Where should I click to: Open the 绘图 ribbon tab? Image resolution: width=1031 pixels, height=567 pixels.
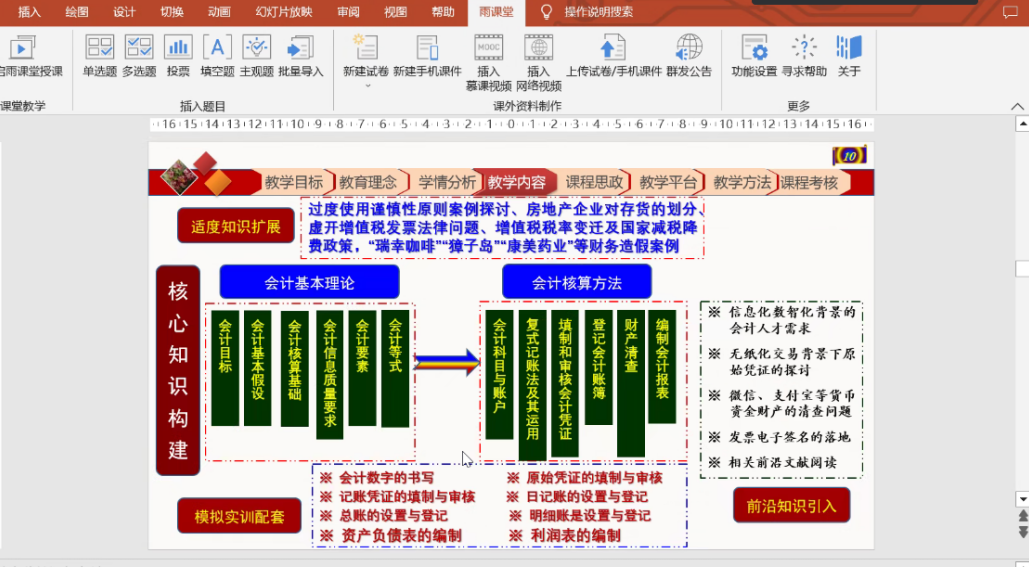tap(76, 12)
